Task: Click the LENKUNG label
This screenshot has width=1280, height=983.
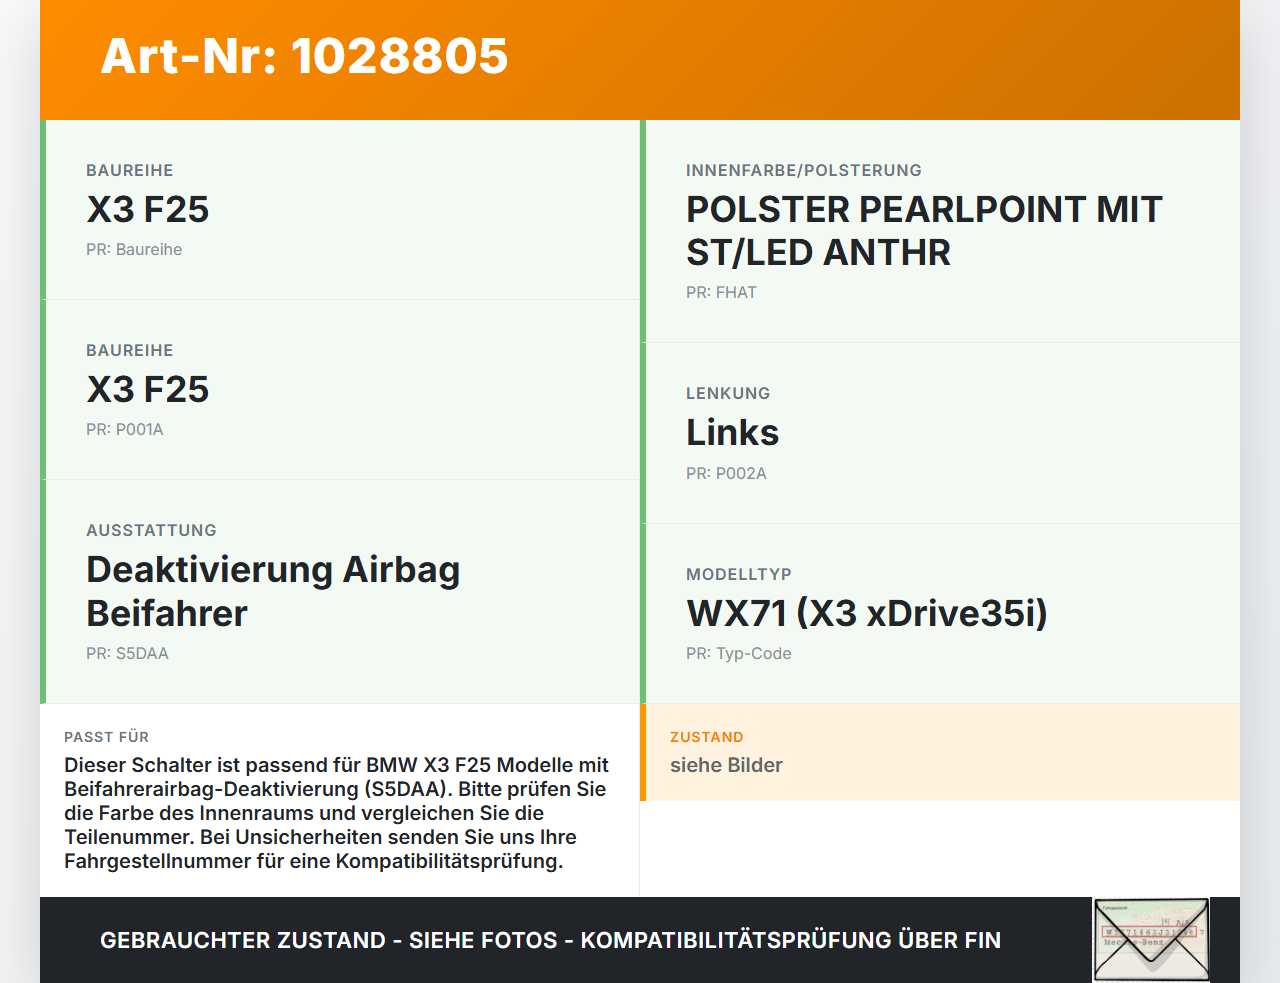Action: click(x=728, y=394)
